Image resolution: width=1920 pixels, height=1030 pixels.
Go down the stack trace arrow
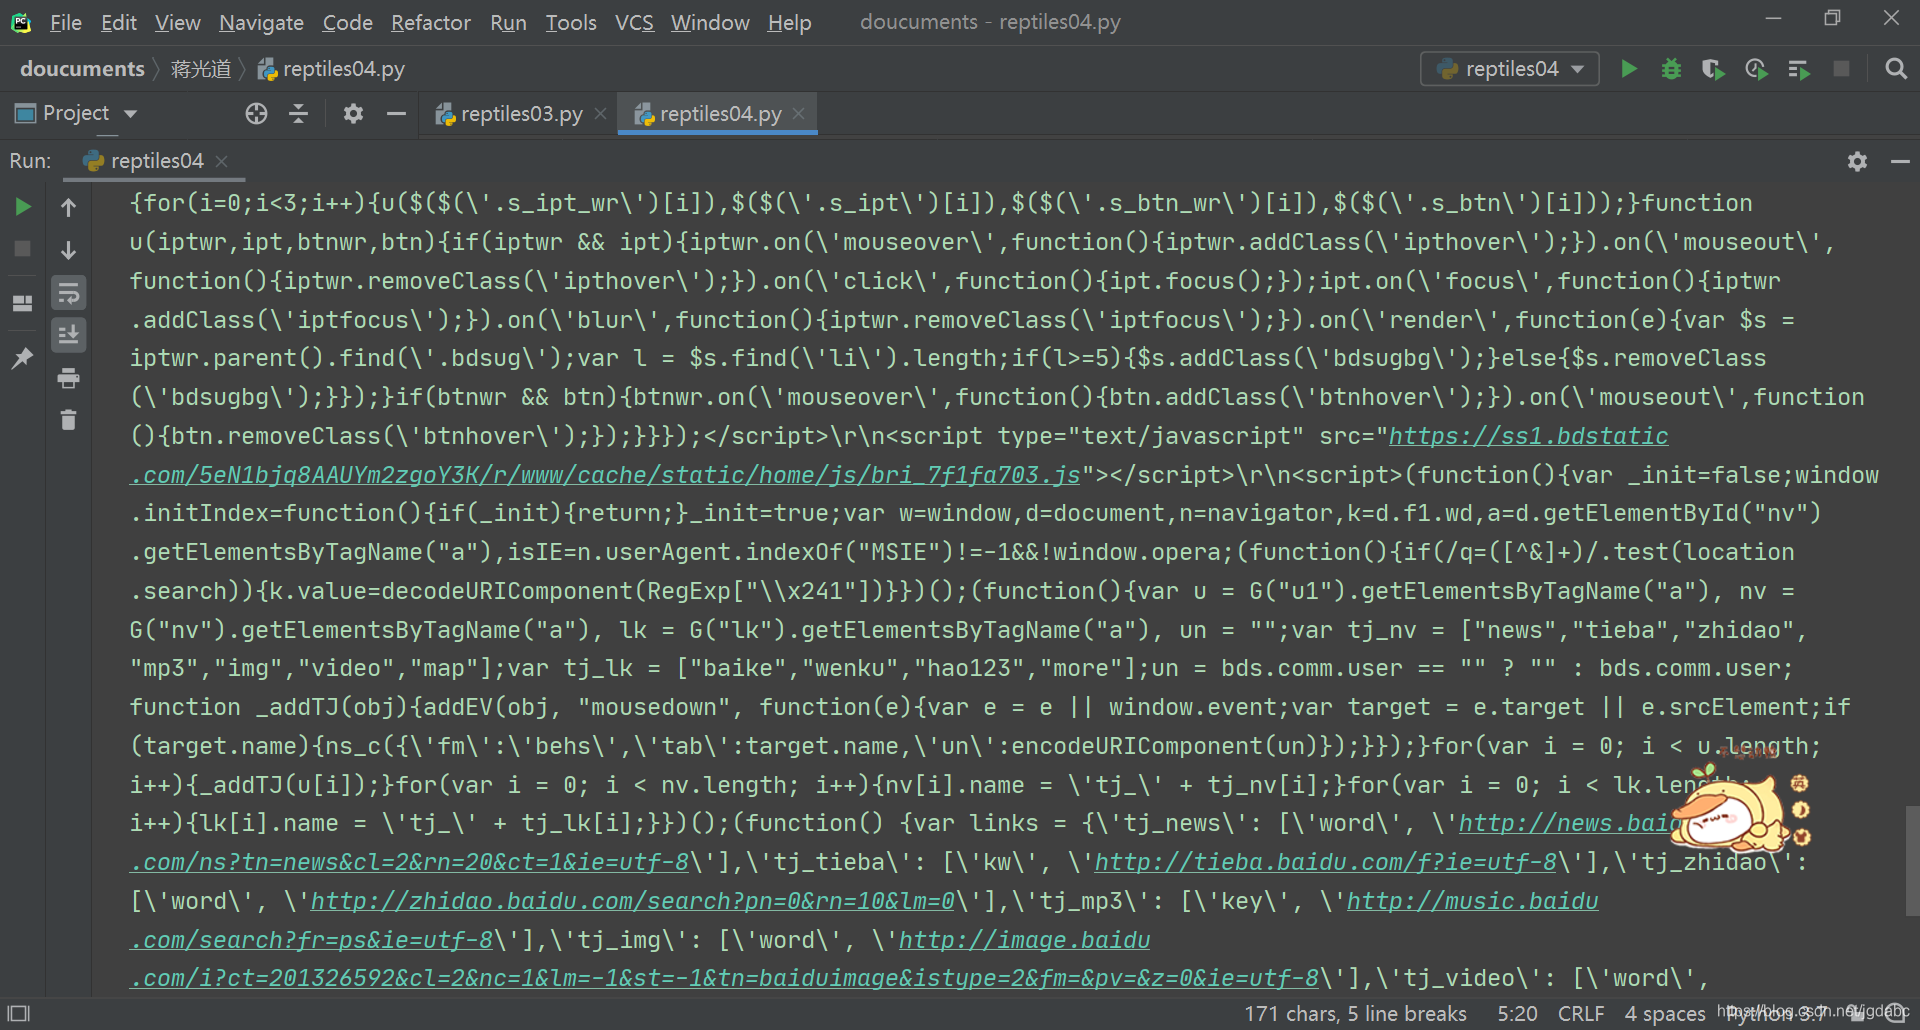pos(68,250)
